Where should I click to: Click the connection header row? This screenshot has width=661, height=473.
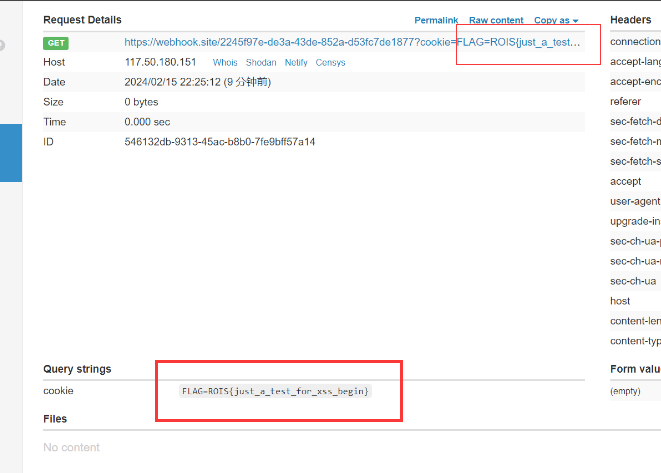[635, 42]
